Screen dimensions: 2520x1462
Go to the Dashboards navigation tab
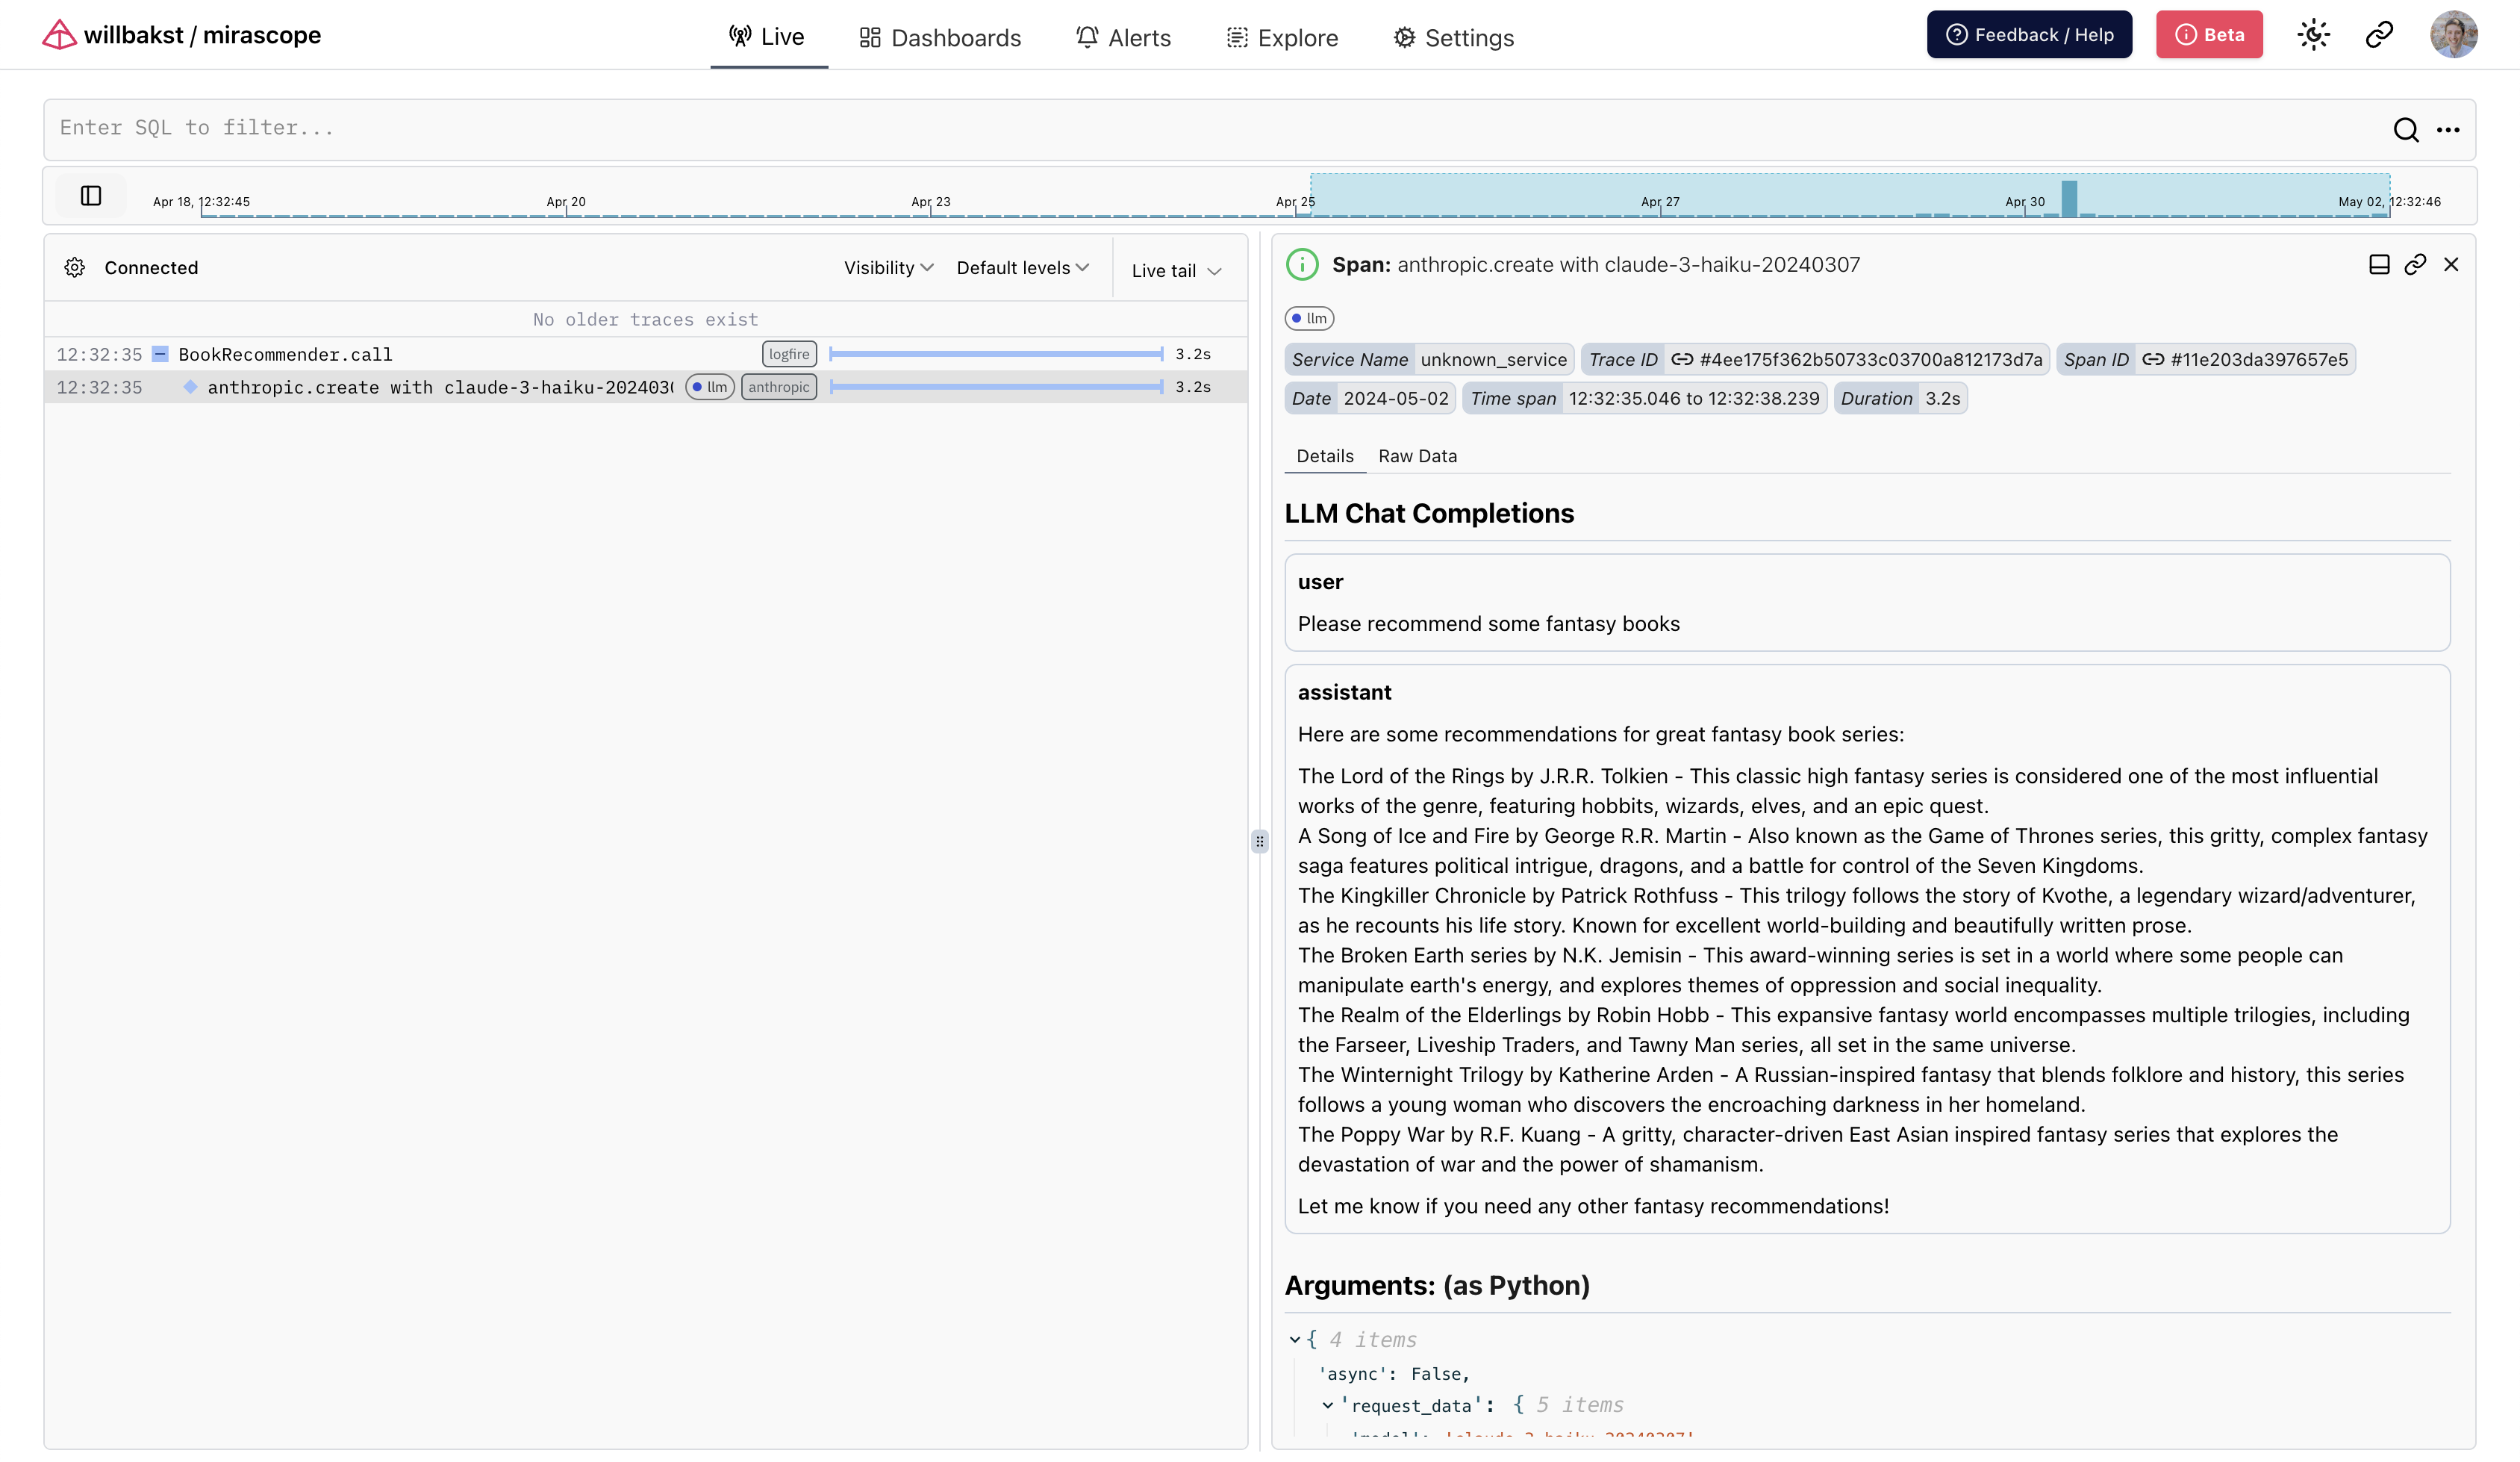pyautogui.click(x=940, y=38)
